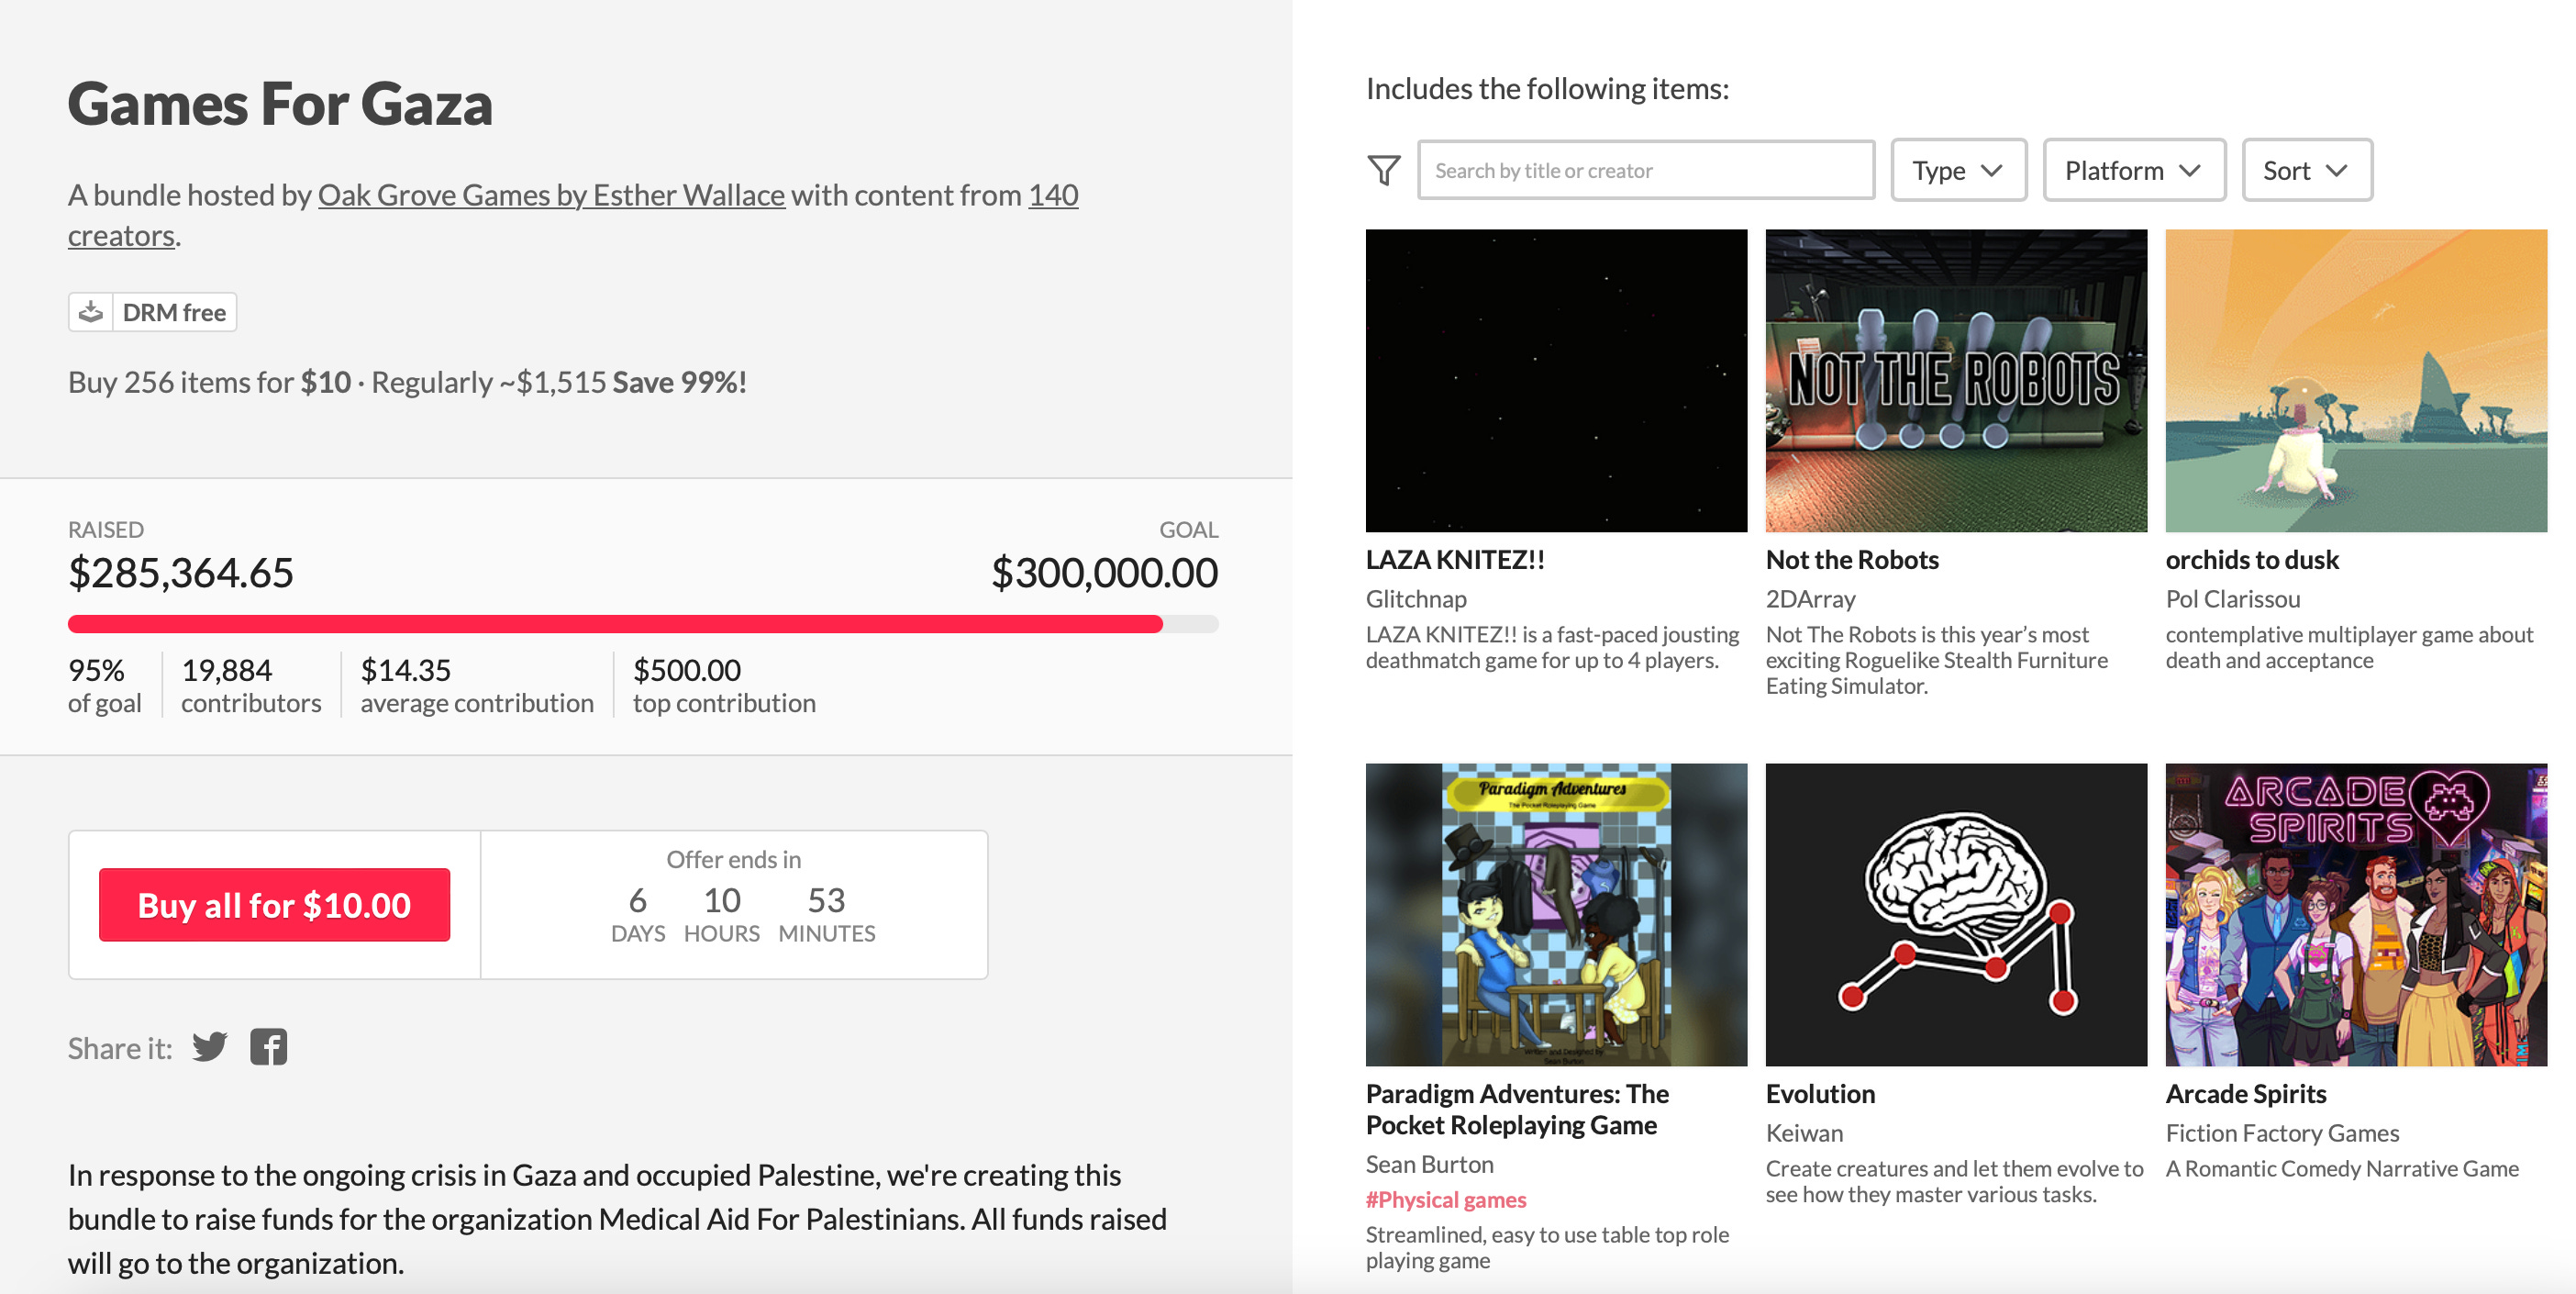Open Oak Grove Games by Esther Wallace link
This screenshot has width=2576, height=1294.
pyautogui.click(x=551, y=195)
